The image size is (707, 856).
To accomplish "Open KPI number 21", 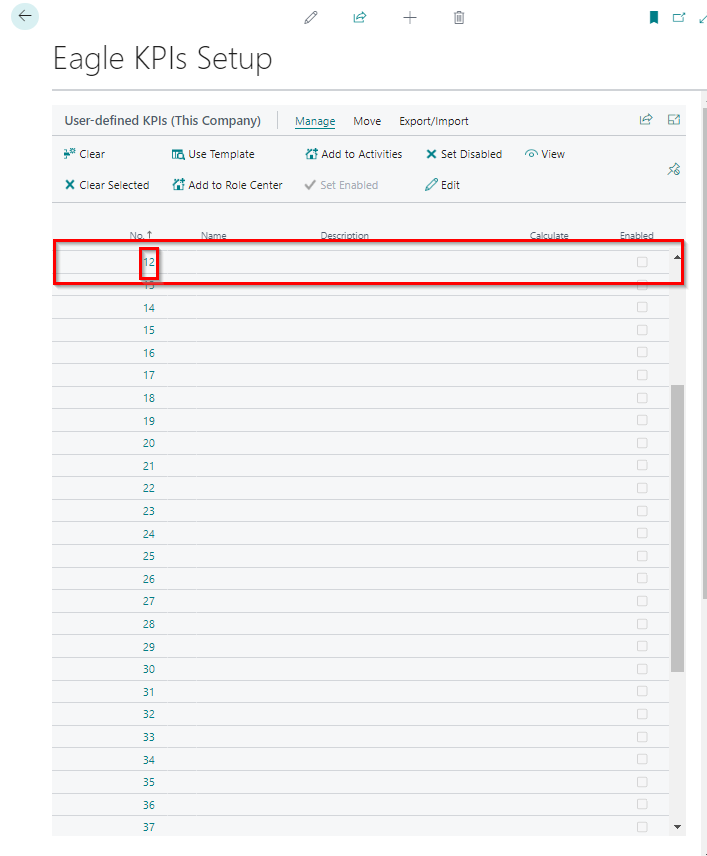I will coord(149,466).
